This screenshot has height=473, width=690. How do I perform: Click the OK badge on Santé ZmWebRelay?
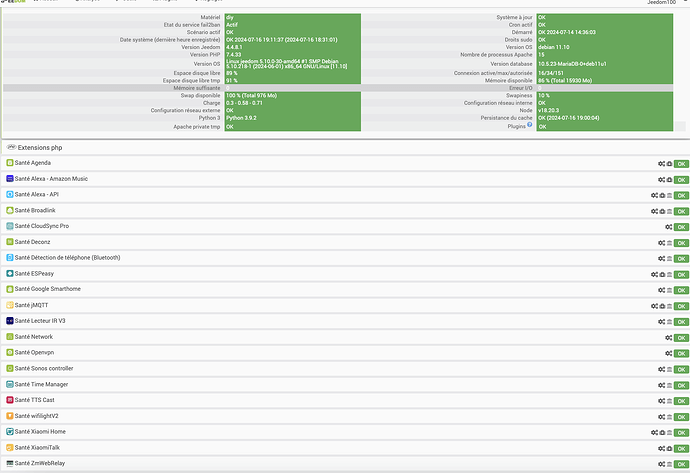(681, 464)
